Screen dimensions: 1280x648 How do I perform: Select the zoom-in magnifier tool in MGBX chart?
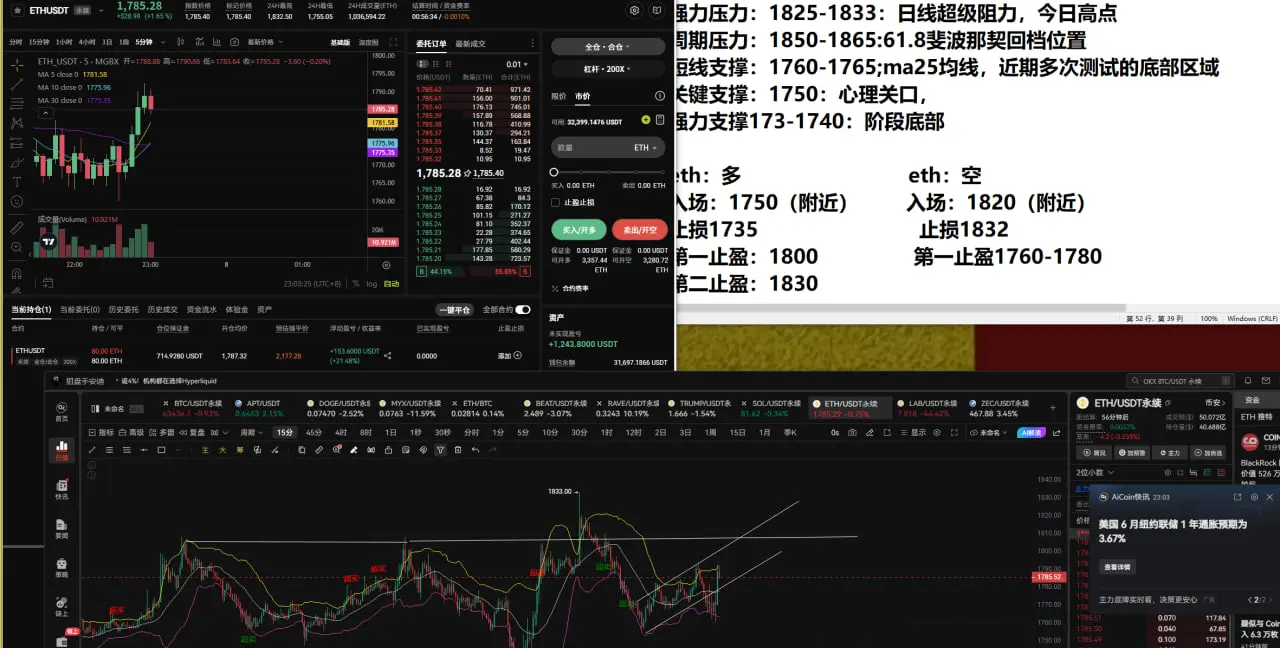tap(17, 247)
